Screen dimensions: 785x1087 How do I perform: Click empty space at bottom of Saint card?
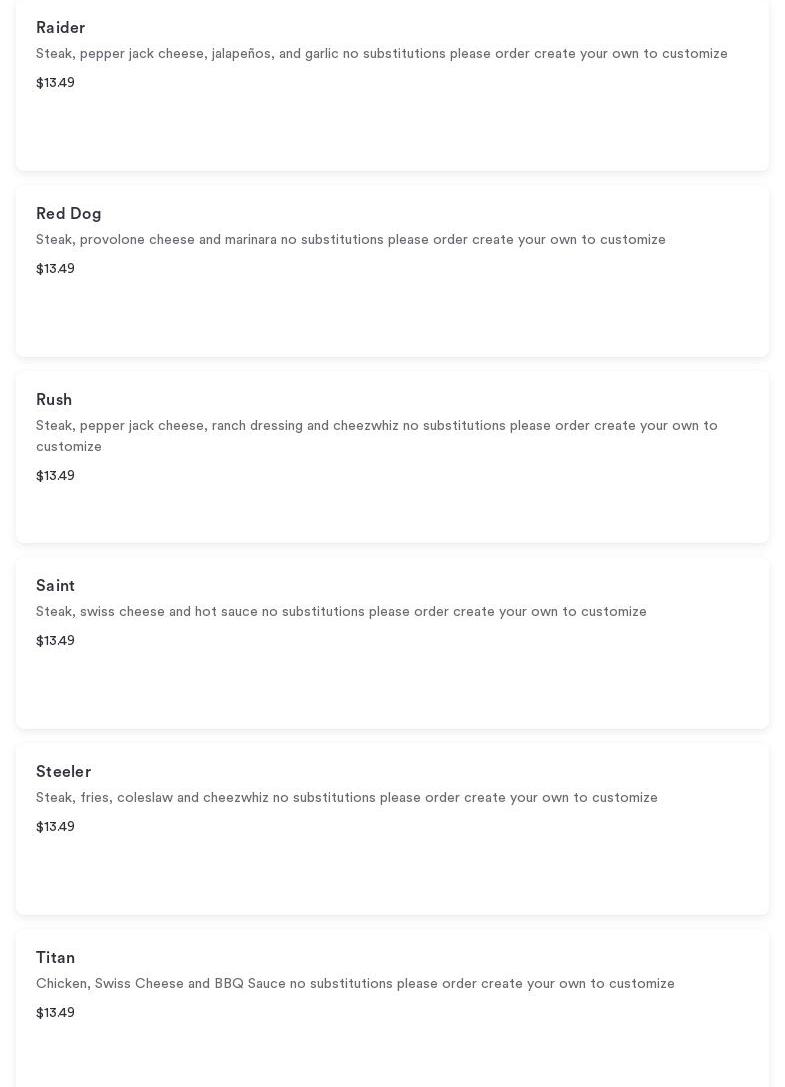pyautogui.click(x=392, y=693)
